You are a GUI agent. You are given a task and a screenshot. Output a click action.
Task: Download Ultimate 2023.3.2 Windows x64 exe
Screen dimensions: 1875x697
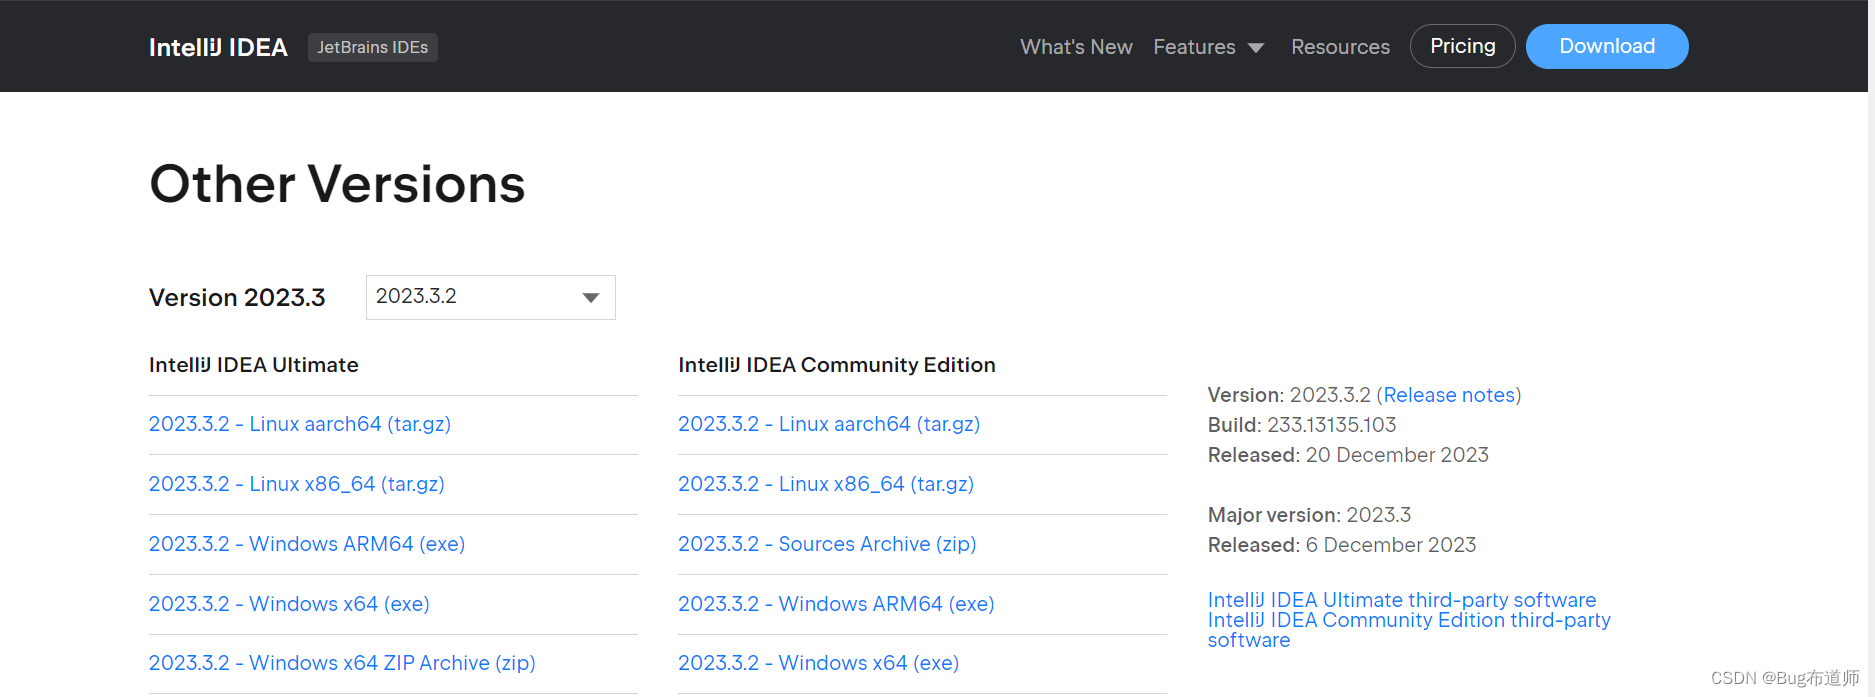coord(289,604)
